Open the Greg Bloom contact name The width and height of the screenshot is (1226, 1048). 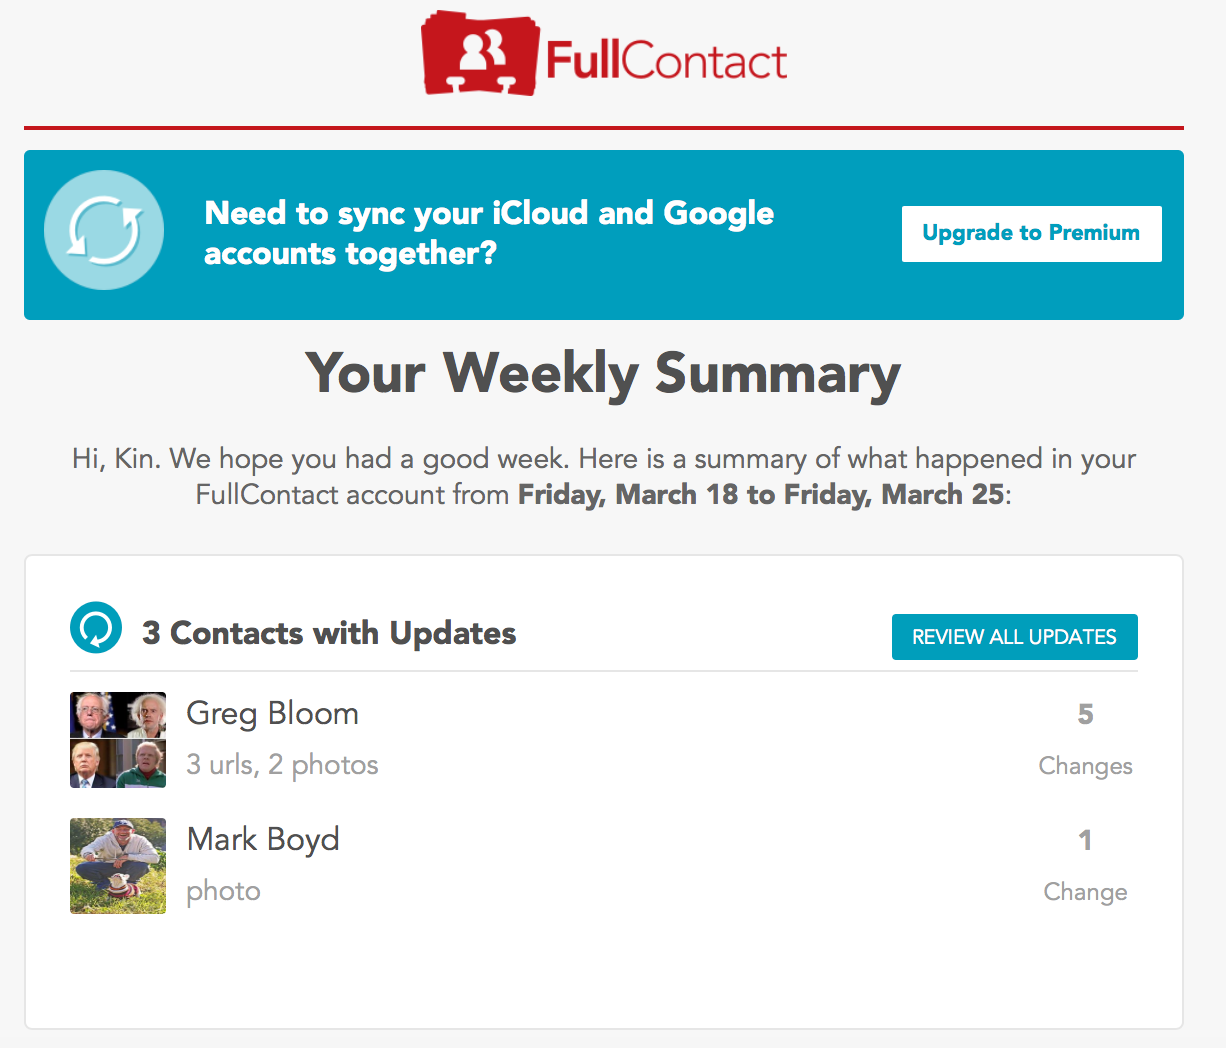[x=273, y=713]
